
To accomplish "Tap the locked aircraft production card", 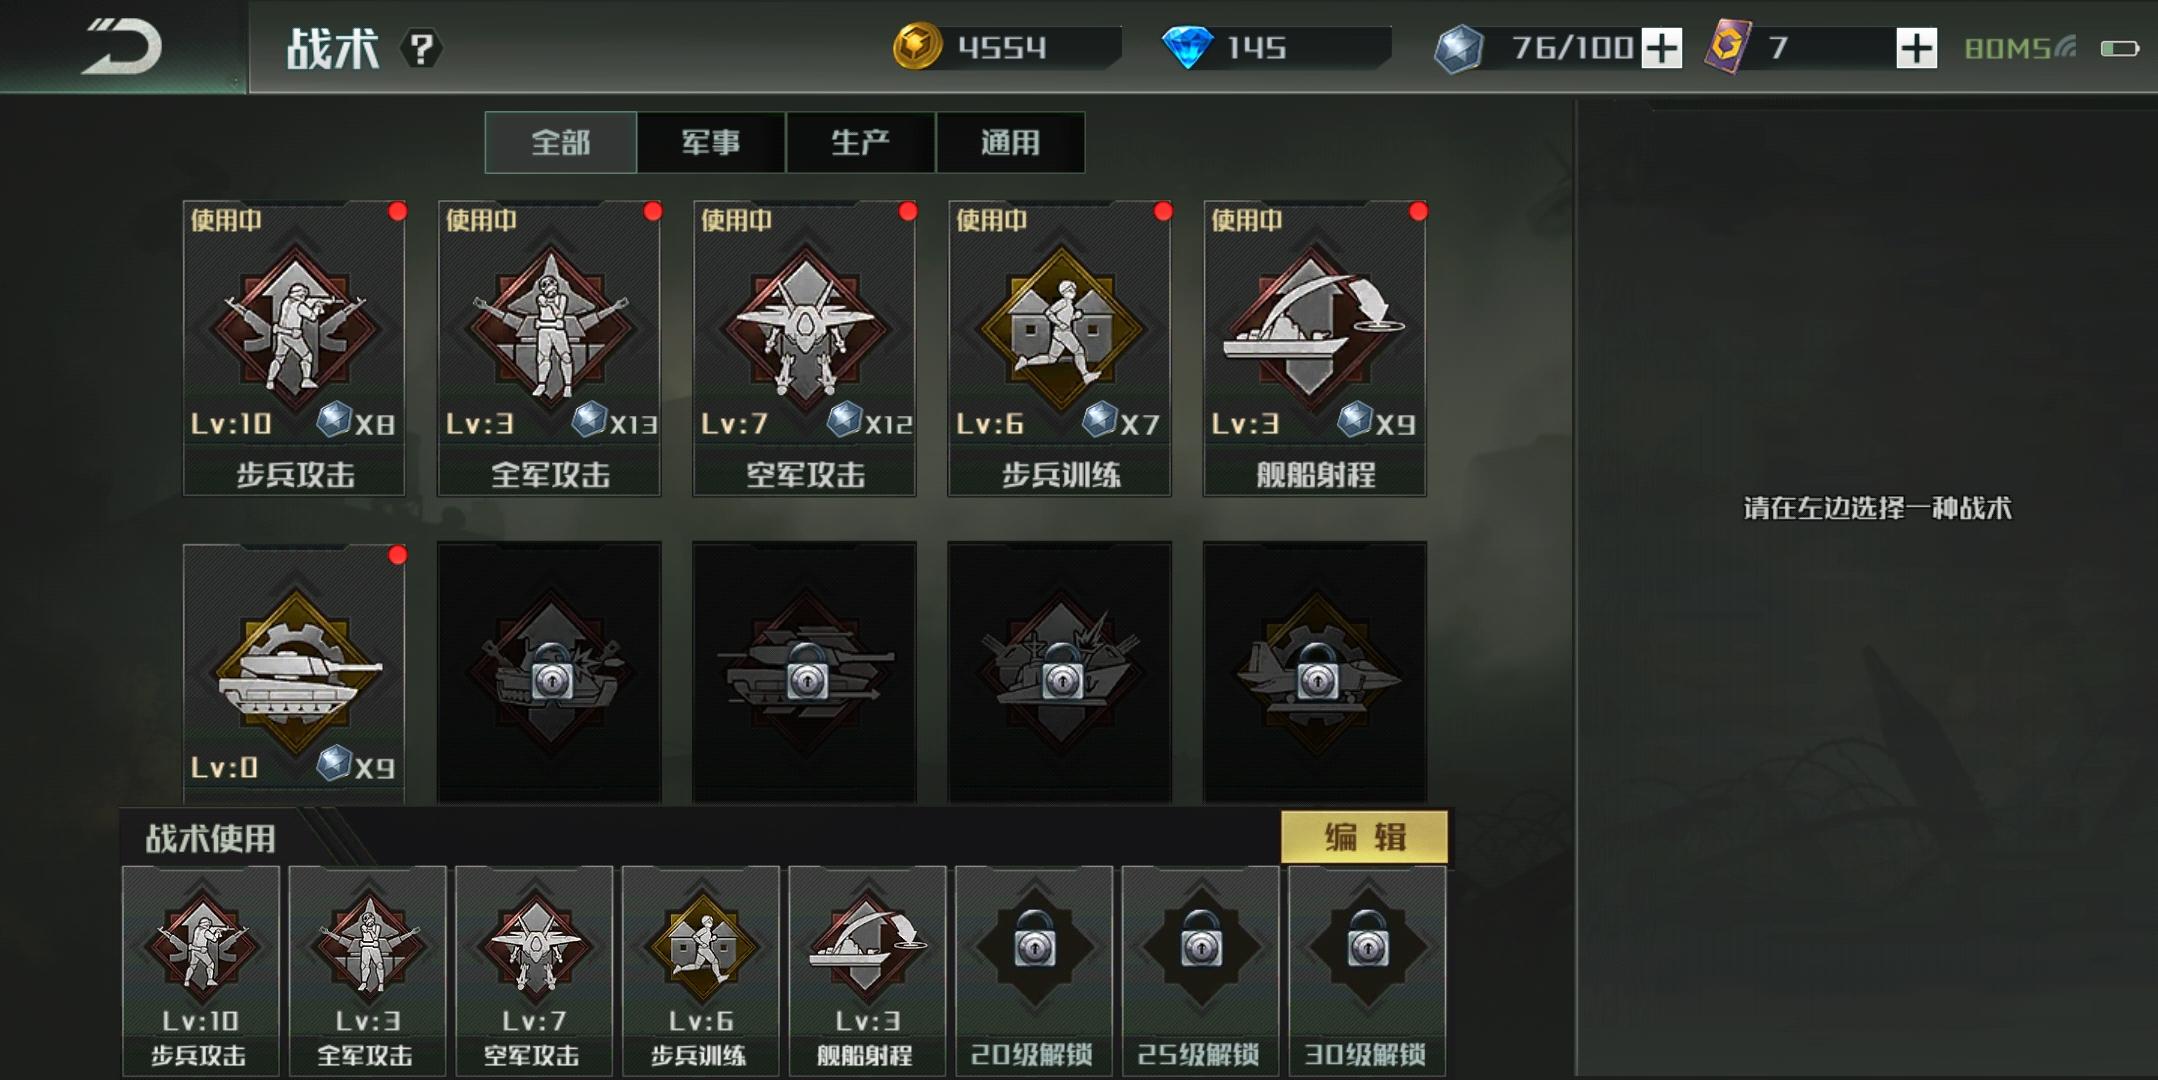I will 1314,673.
